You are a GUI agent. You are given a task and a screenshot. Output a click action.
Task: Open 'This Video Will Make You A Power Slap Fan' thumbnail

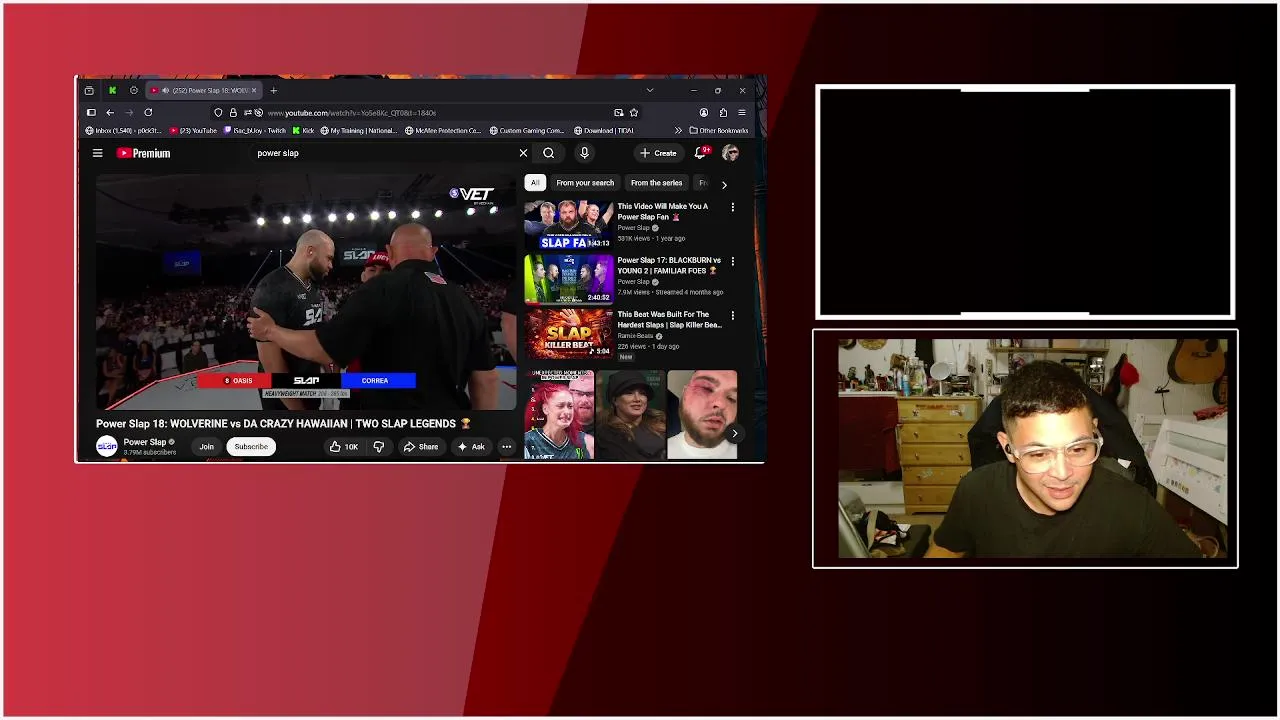click(x=569, y=225)
